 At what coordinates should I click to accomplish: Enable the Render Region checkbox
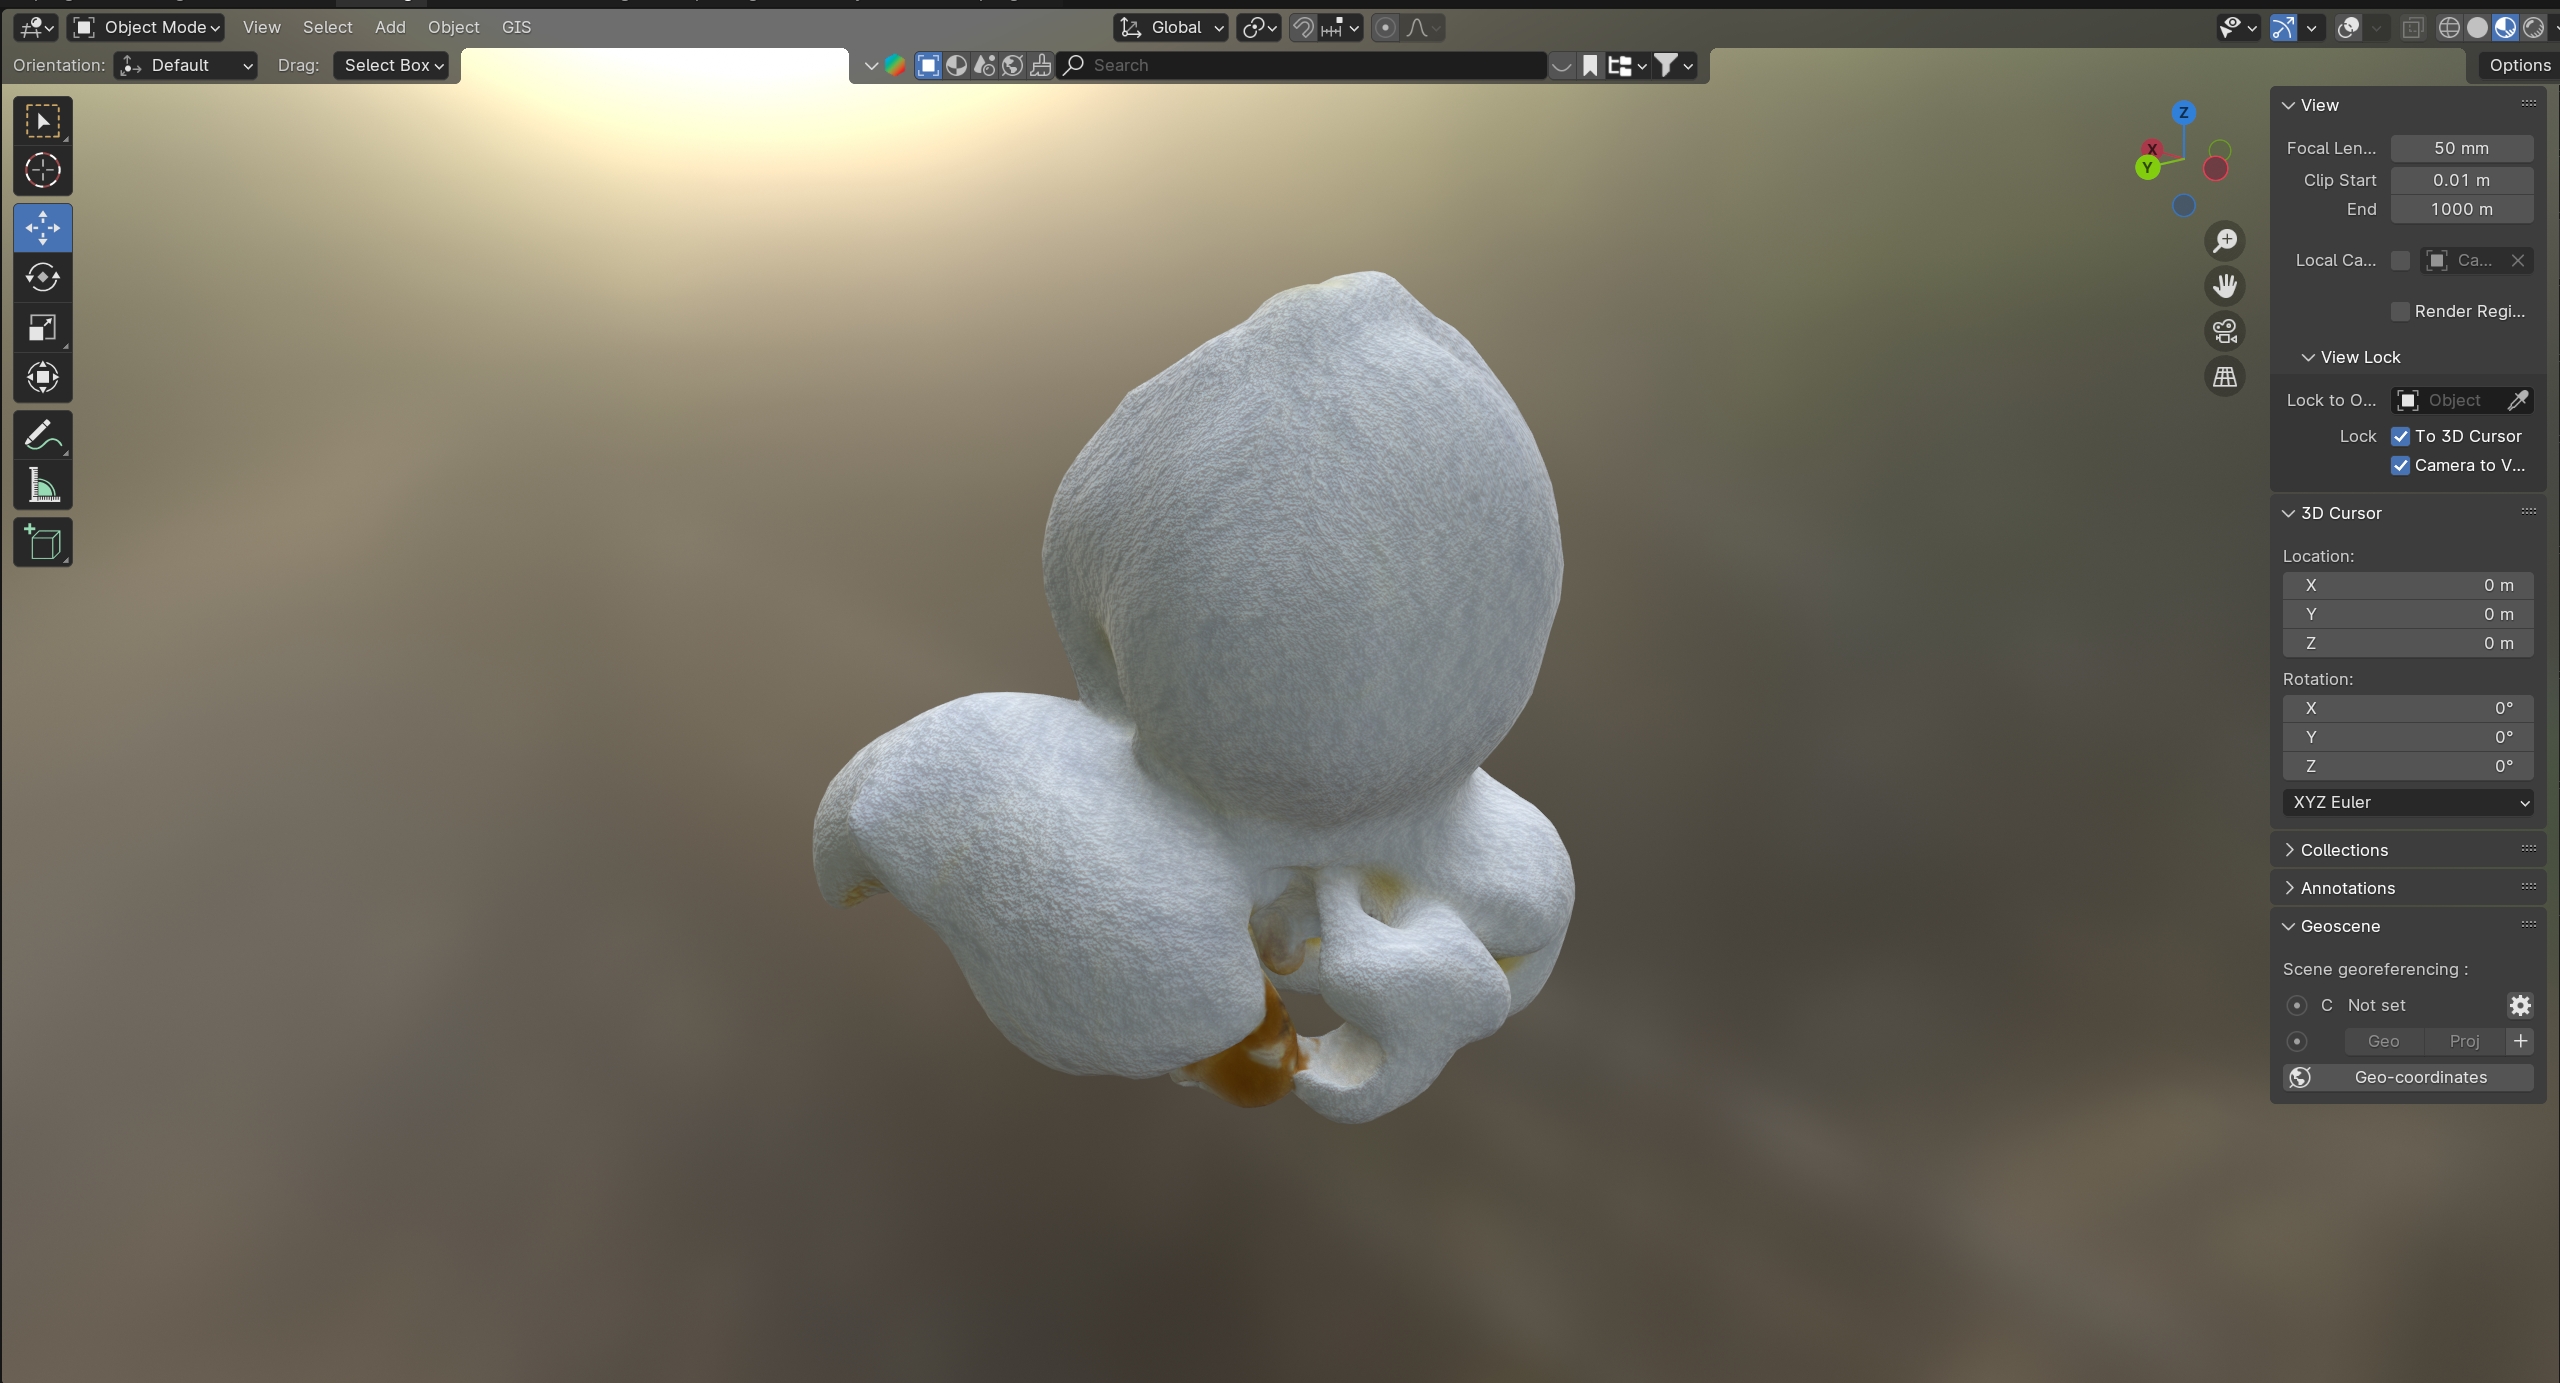[x=2400, y=311]
